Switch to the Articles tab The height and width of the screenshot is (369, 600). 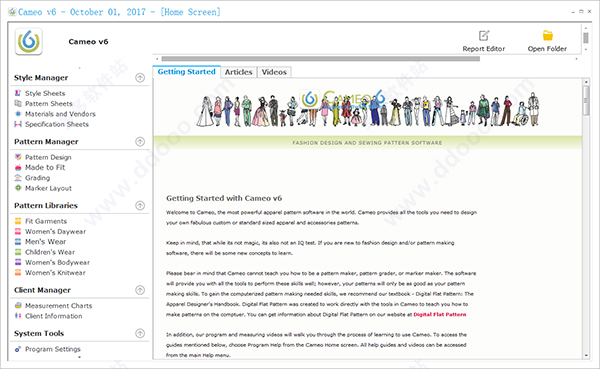(238, 72)
